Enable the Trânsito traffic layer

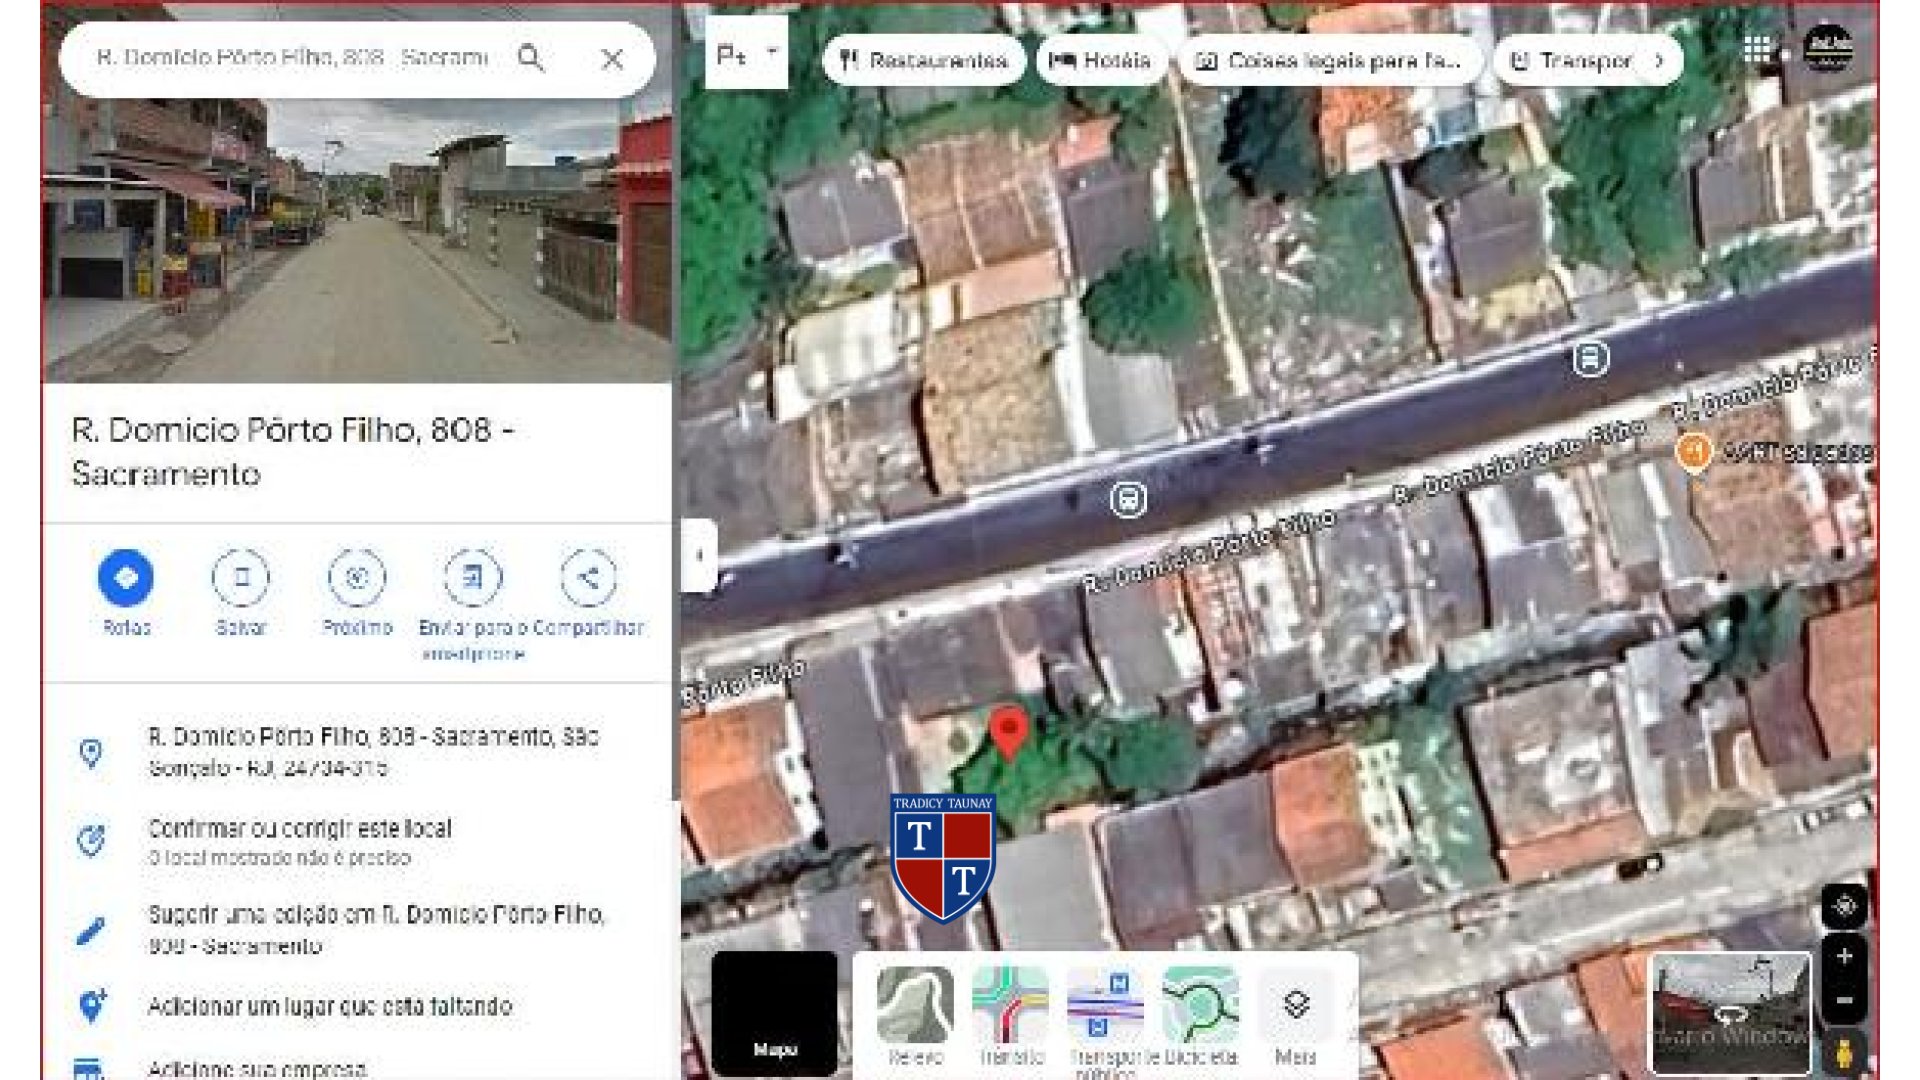pyautogui.click(x=1010, y=1016)
